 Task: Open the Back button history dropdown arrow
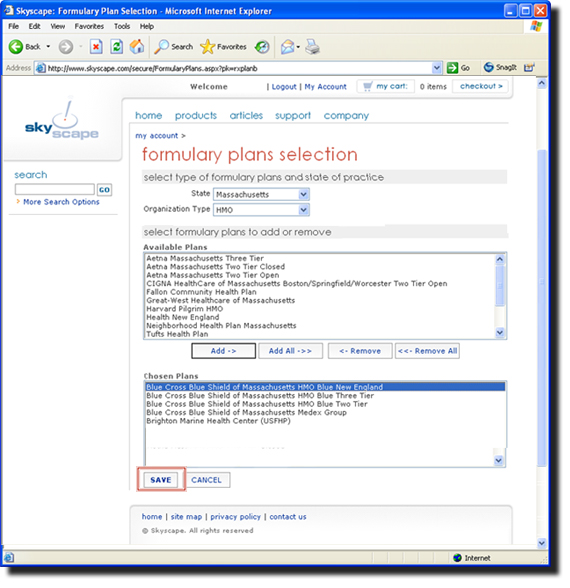point(48,47)
